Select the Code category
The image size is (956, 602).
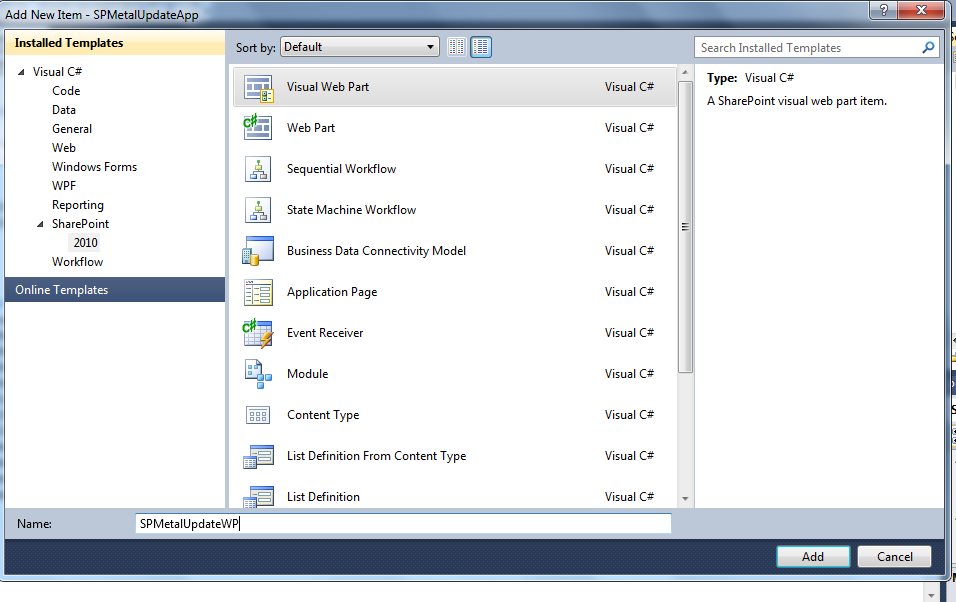tap(66, 91)
